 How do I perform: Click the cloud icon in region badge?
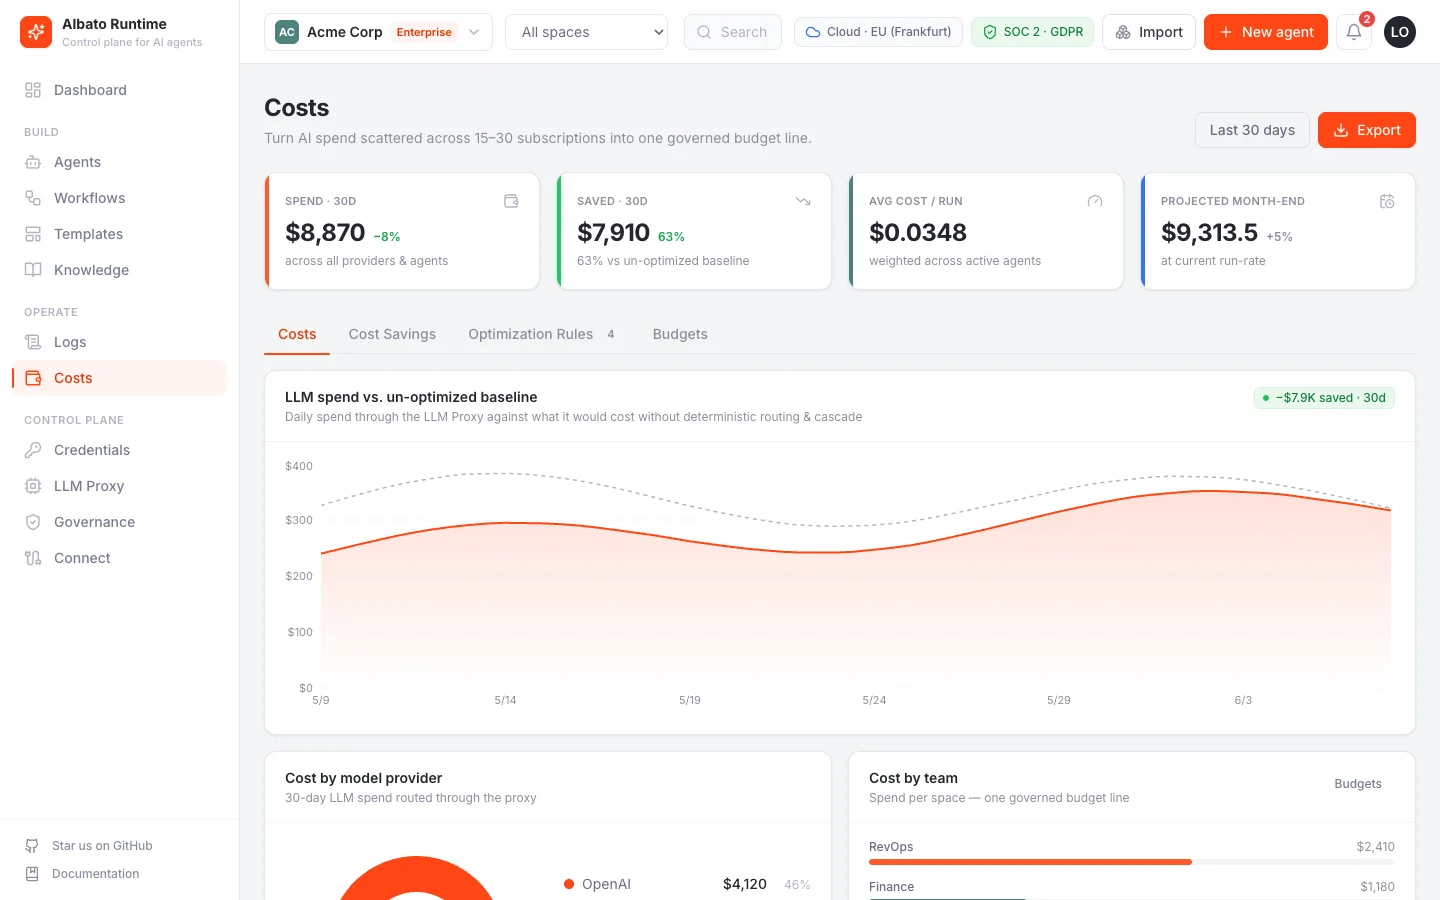click(813, 32)
